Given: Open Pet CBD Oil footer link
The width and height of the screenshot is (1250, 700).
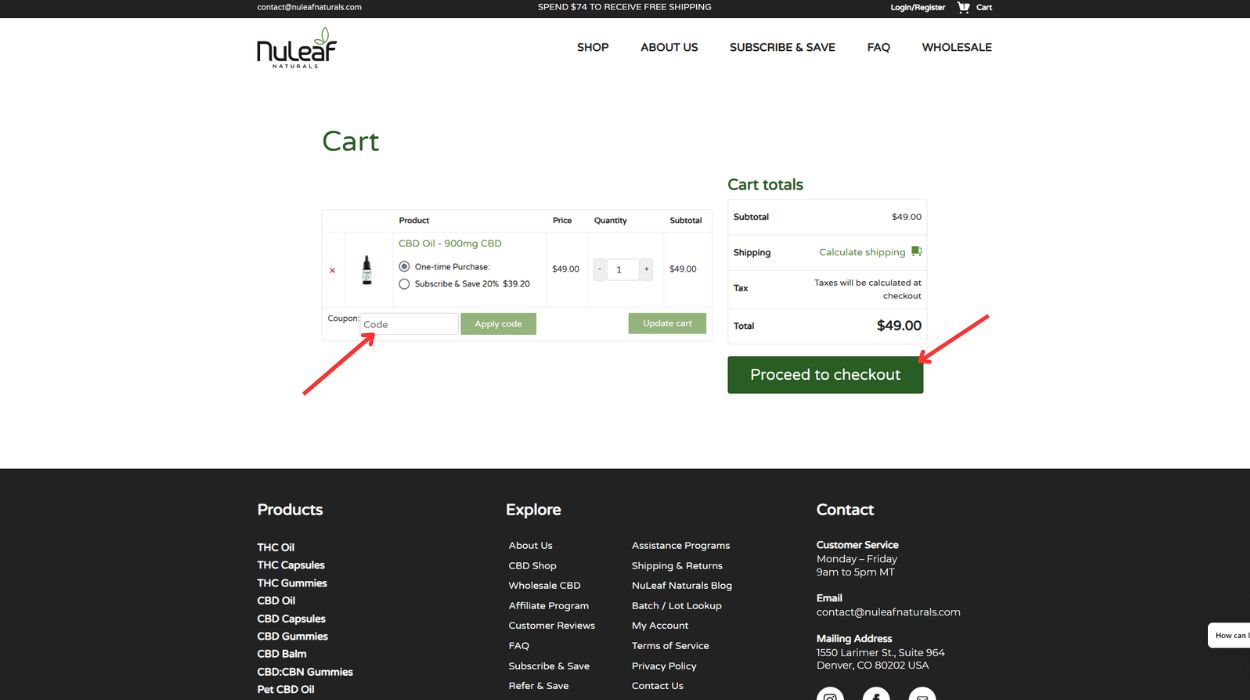Looking at the screenshot, I should (x=285, y=689).
